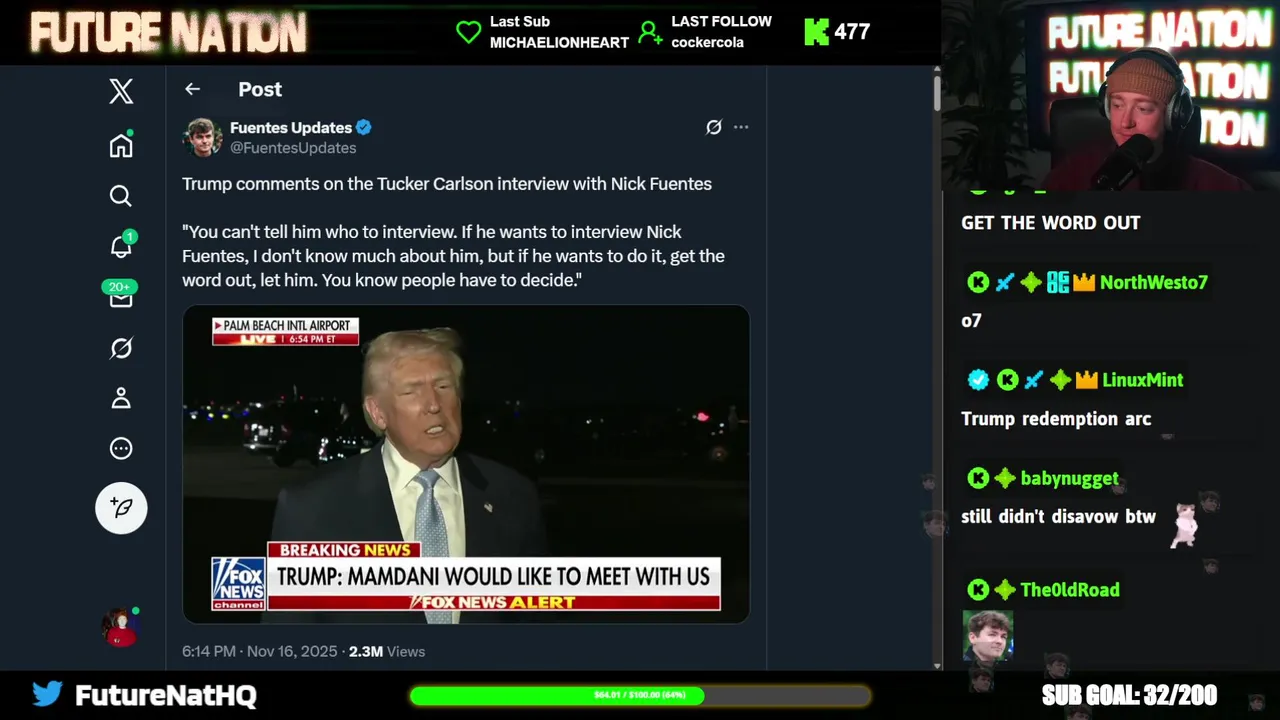Click the verified badge beside LinuxMint
Screen dimensions: 1280x720
[979, 380]
